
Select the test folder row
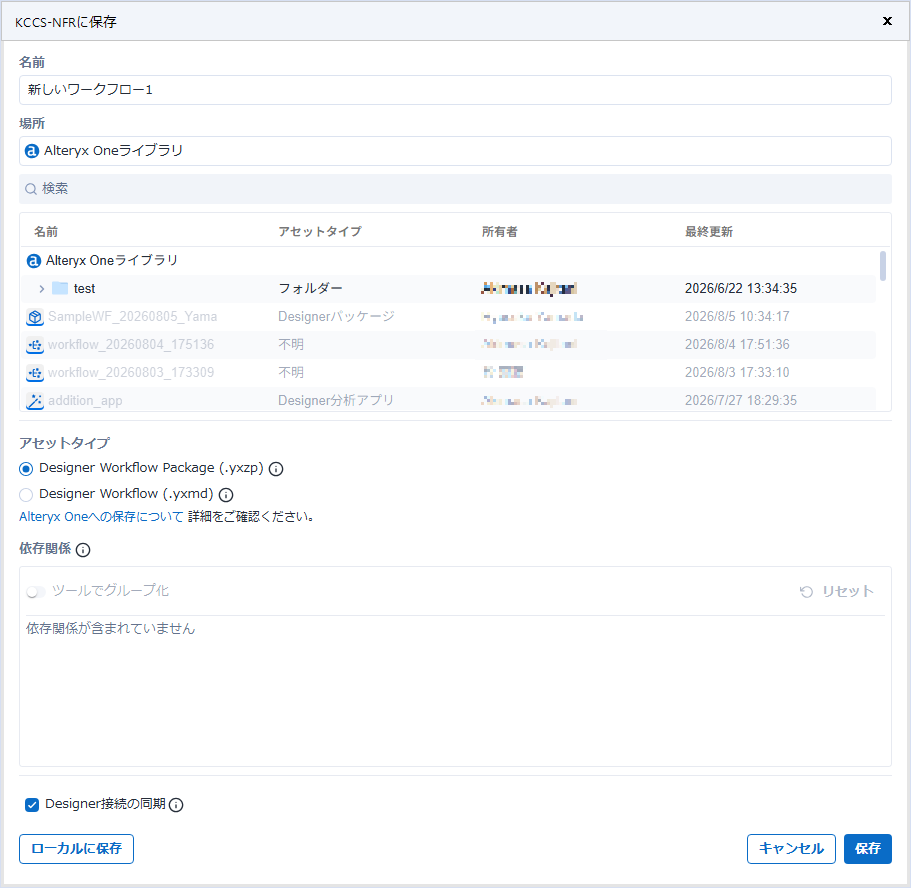coord(450,289)
